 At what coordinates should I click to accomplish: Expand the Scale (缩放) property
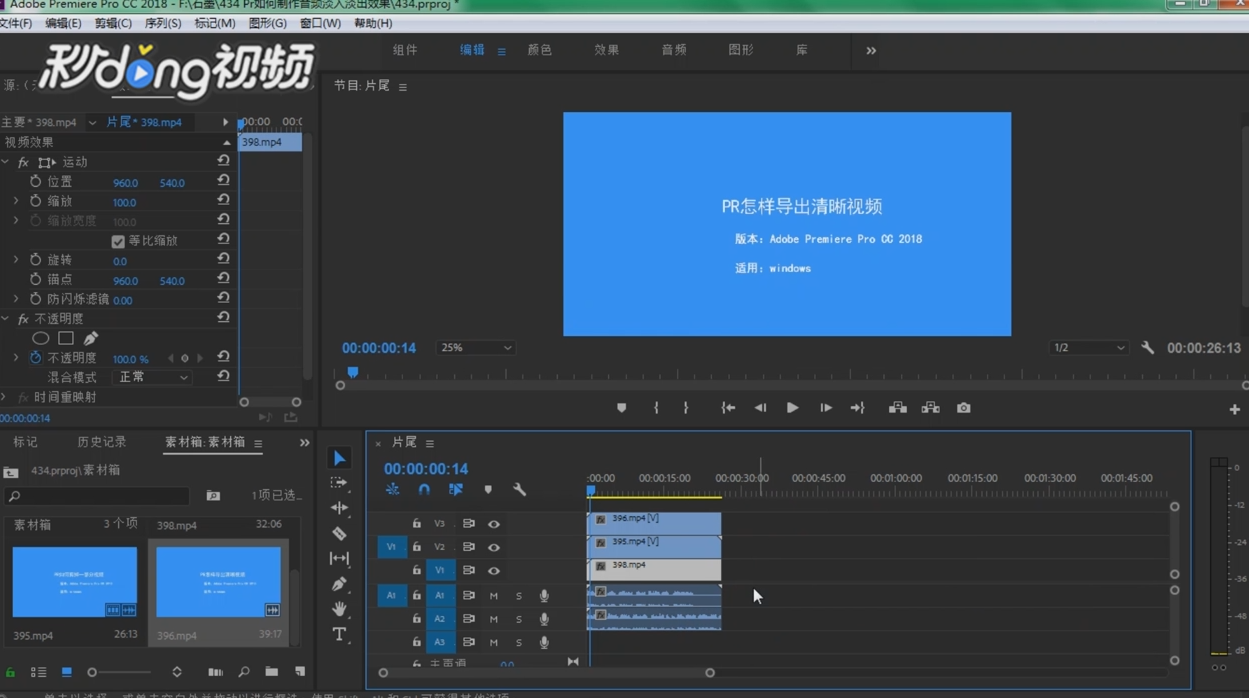[15, 201]
